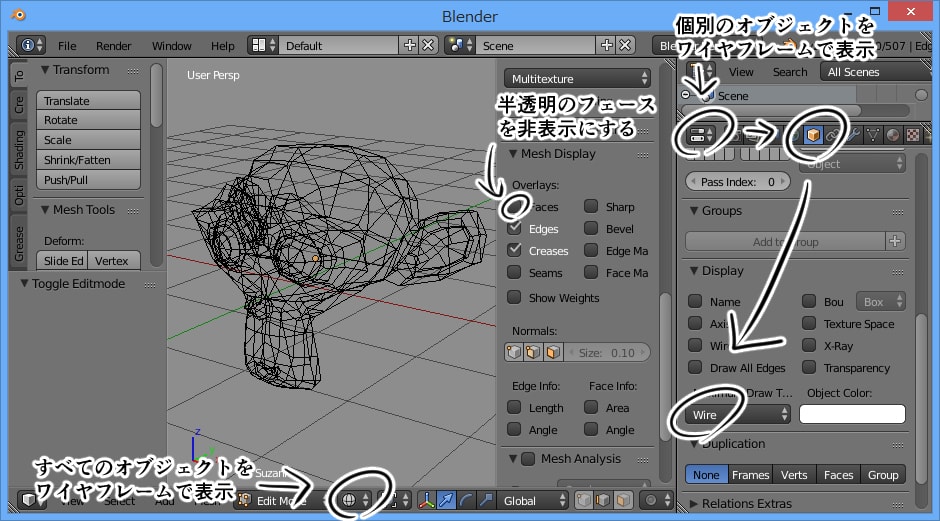This screenshot has height=521, width=940.
Task: Open the File menu
Action: tap(67, 46)
